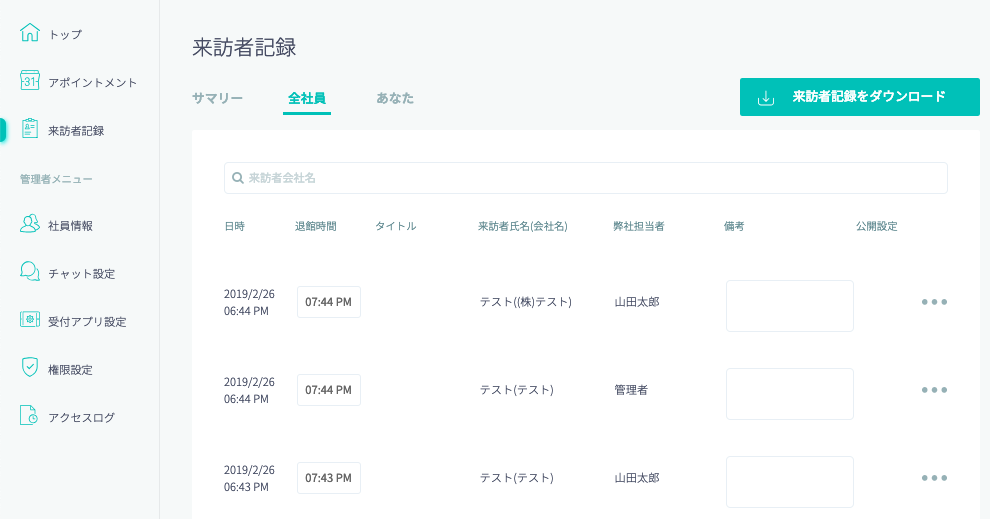Open three-dot menu for 06:43 PM record

pyautogui.click(x=934, y=478)
